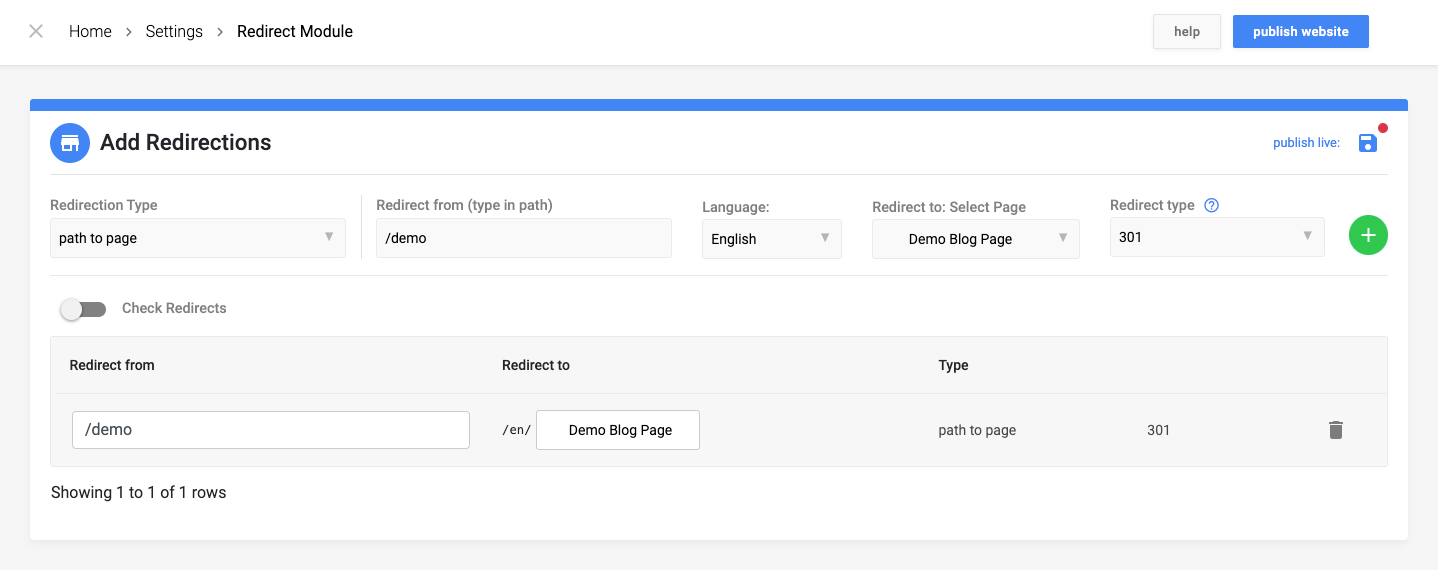Click the publish website button
This screenshot has height=570, width=1438.
tap(1301, 31)
